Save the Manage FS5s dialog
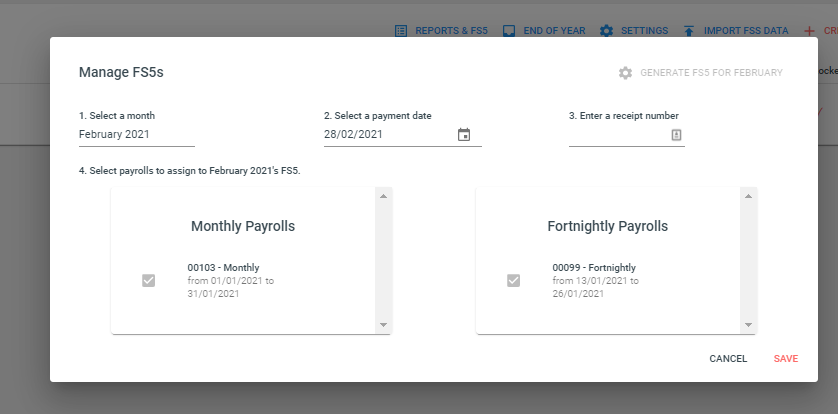The width and height of the screenshot is (838, 414). (x=786, y=358)
